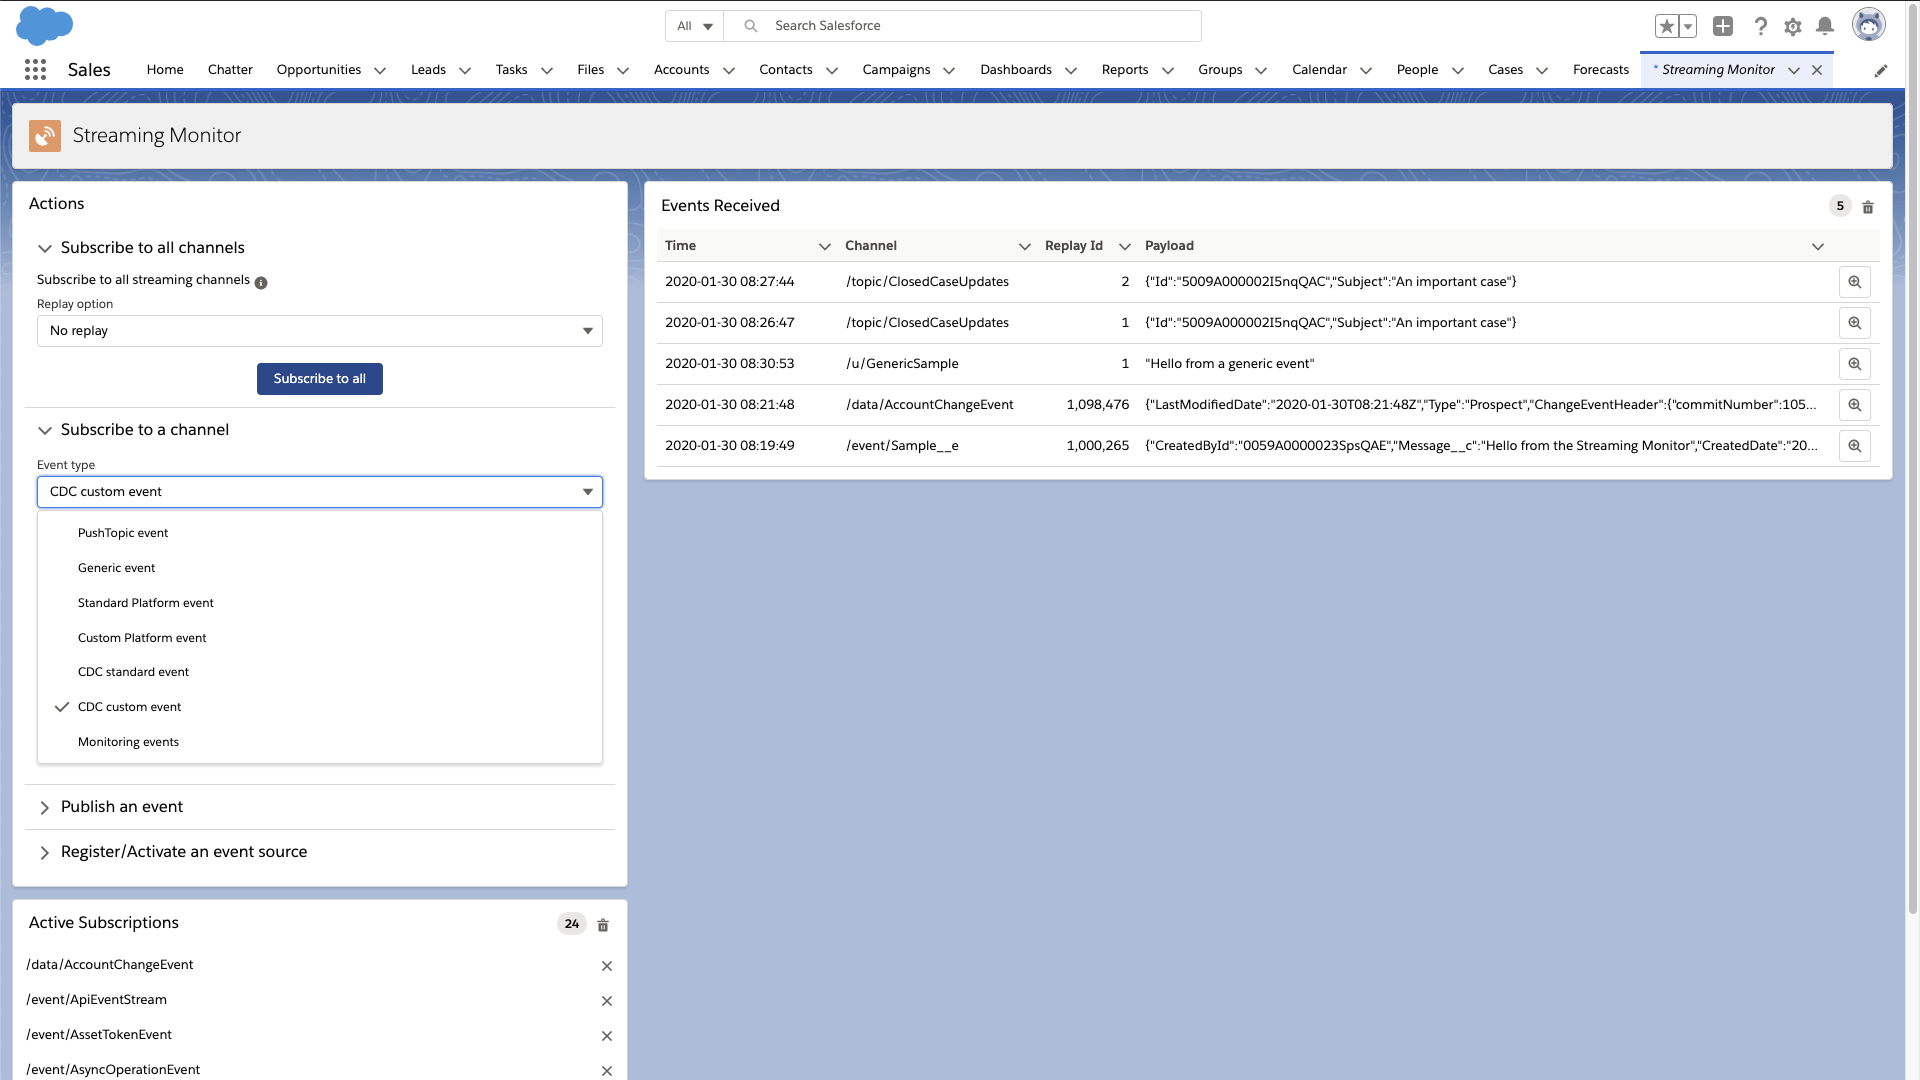Collapse Subscribe to all channels section
Image resolution: width=1920 pixels, height=1080 pixels.
(45, 248)
